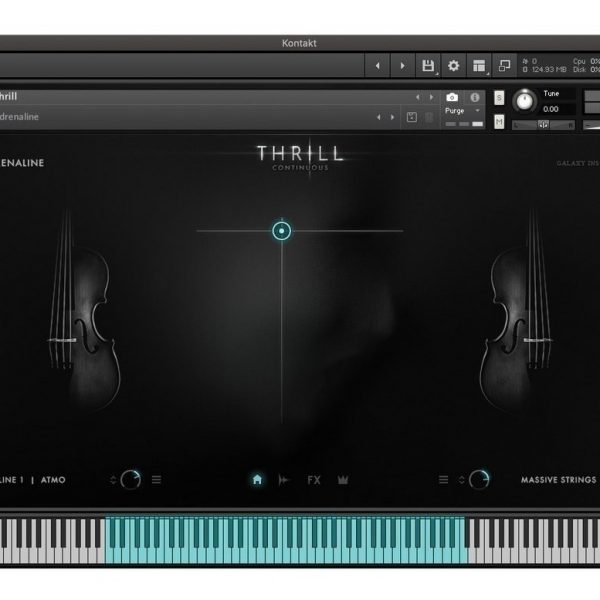
Task: Click MASSIVE STRINGS layer name
Action: (x=558, y=480)
